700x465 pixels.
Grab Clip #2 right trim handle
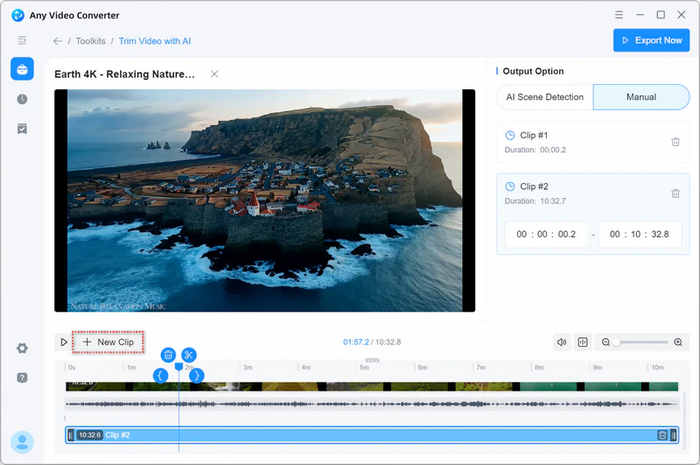pos(673,435)
